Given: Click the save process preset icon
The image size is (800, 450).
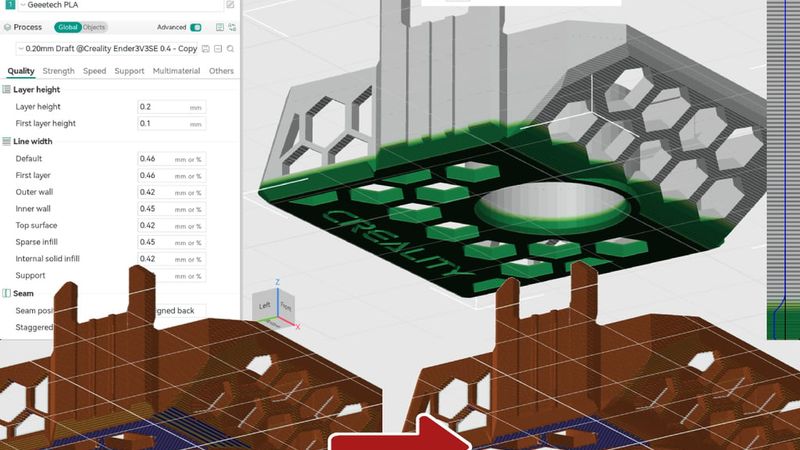Looking at the screenshot, I should click(205, 48).
